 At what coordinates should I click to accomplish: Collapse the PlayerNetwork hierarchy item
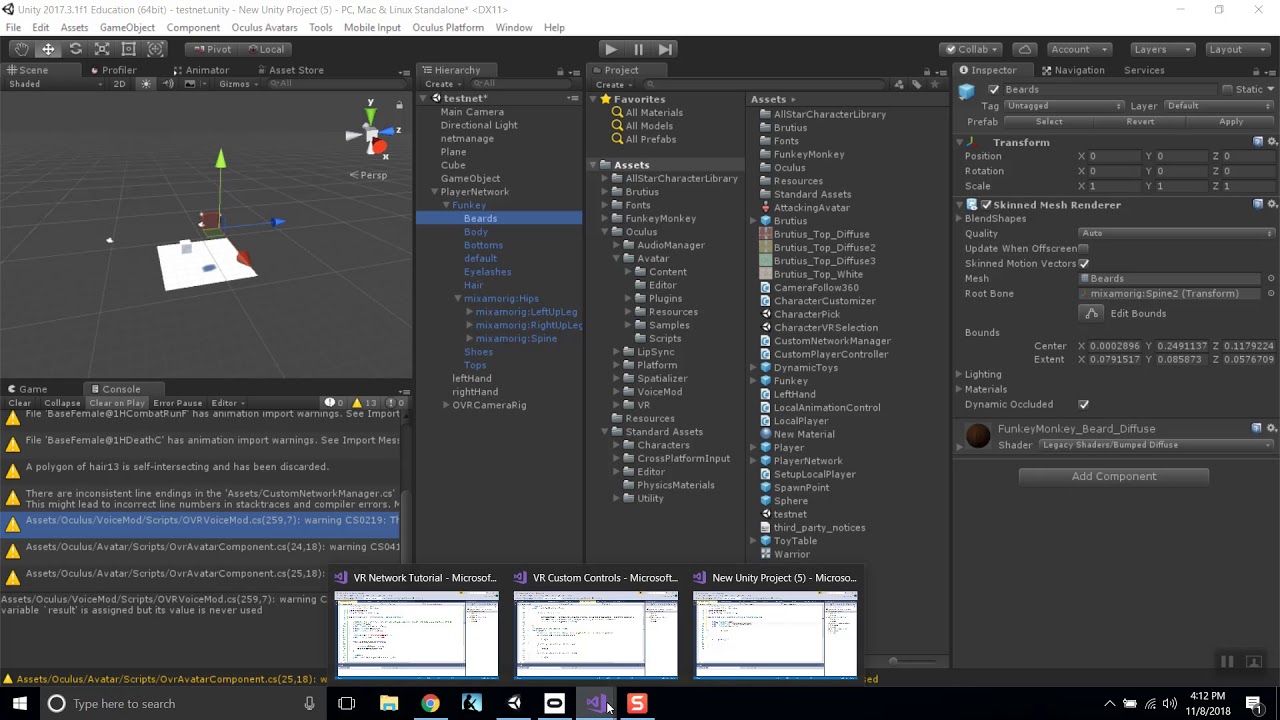(434, 192)
